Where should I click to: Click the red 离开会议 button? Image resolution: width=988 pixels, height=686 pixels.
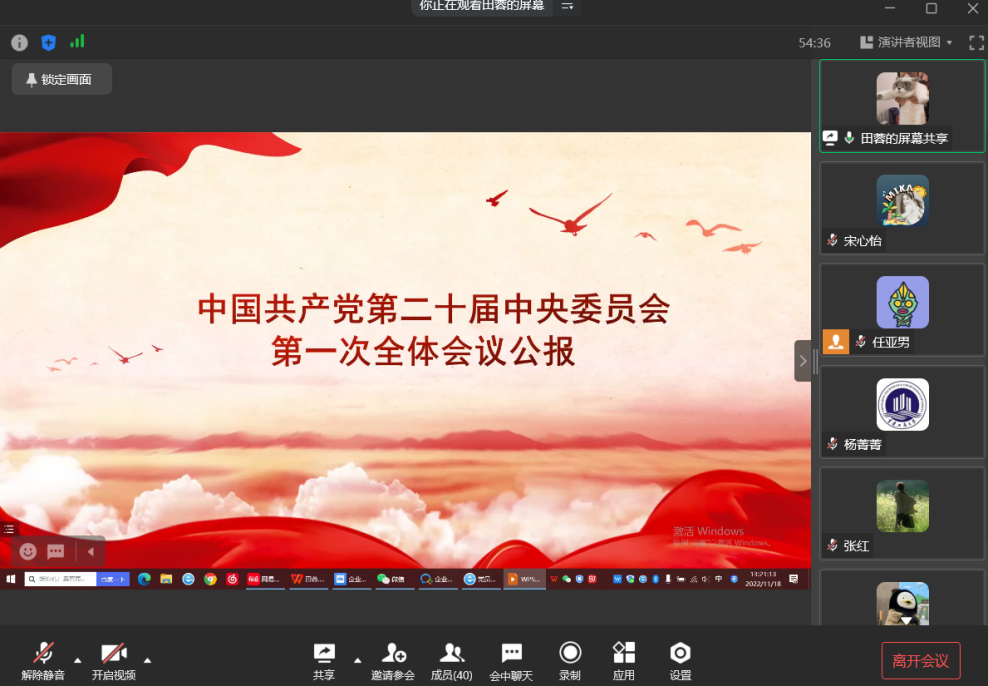click(920, 661)
